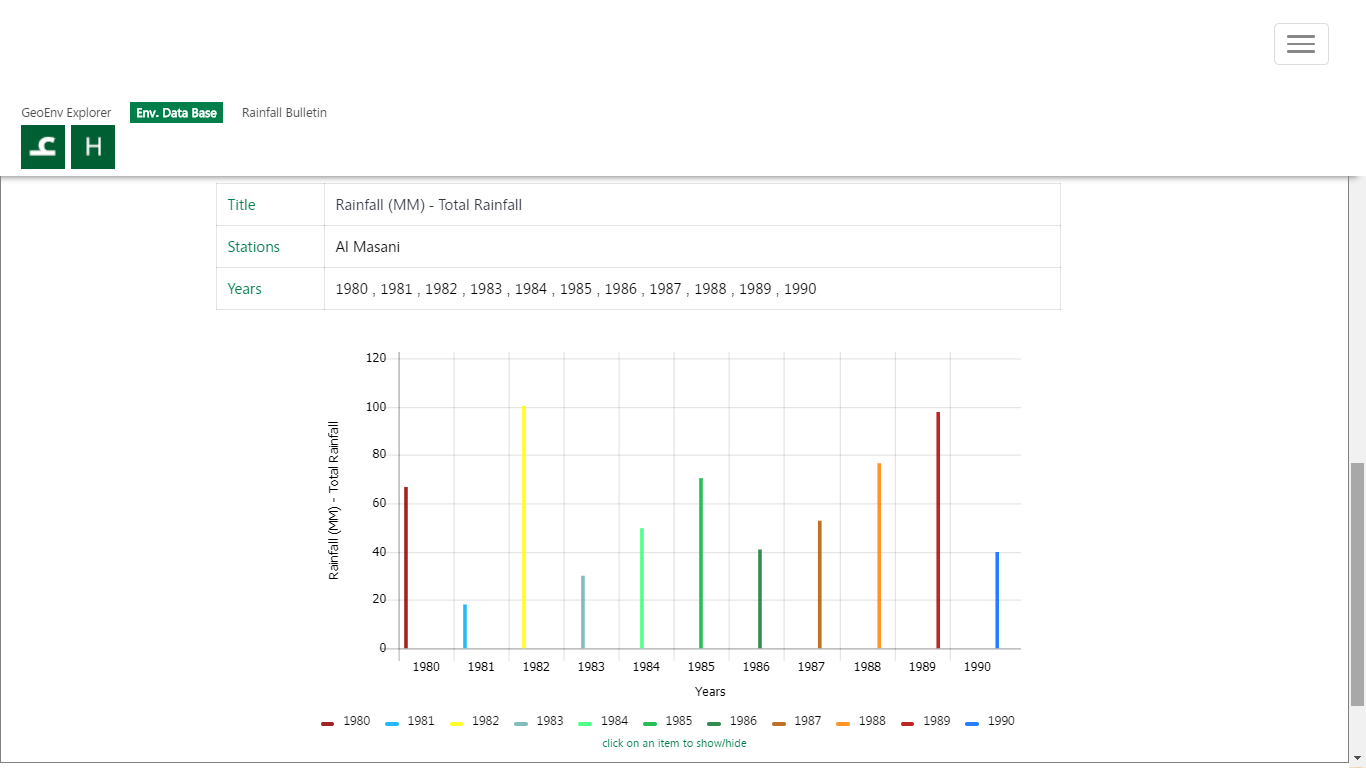The image size is (1366, 768).
Task: Select Env. Data Base tab
Action: click(x=176, y=113)
